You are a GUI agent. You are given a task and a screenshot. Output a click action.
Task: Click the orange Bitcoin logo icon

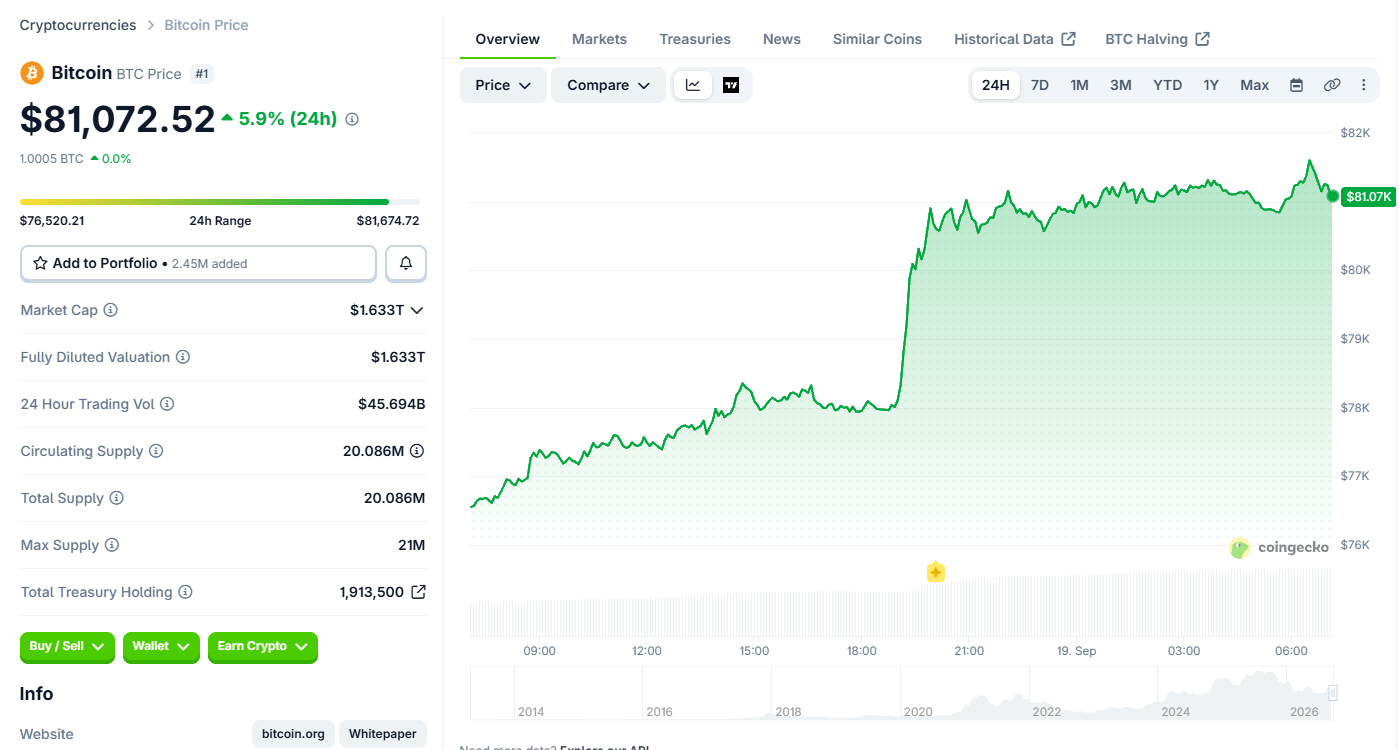tap(31, 73)
